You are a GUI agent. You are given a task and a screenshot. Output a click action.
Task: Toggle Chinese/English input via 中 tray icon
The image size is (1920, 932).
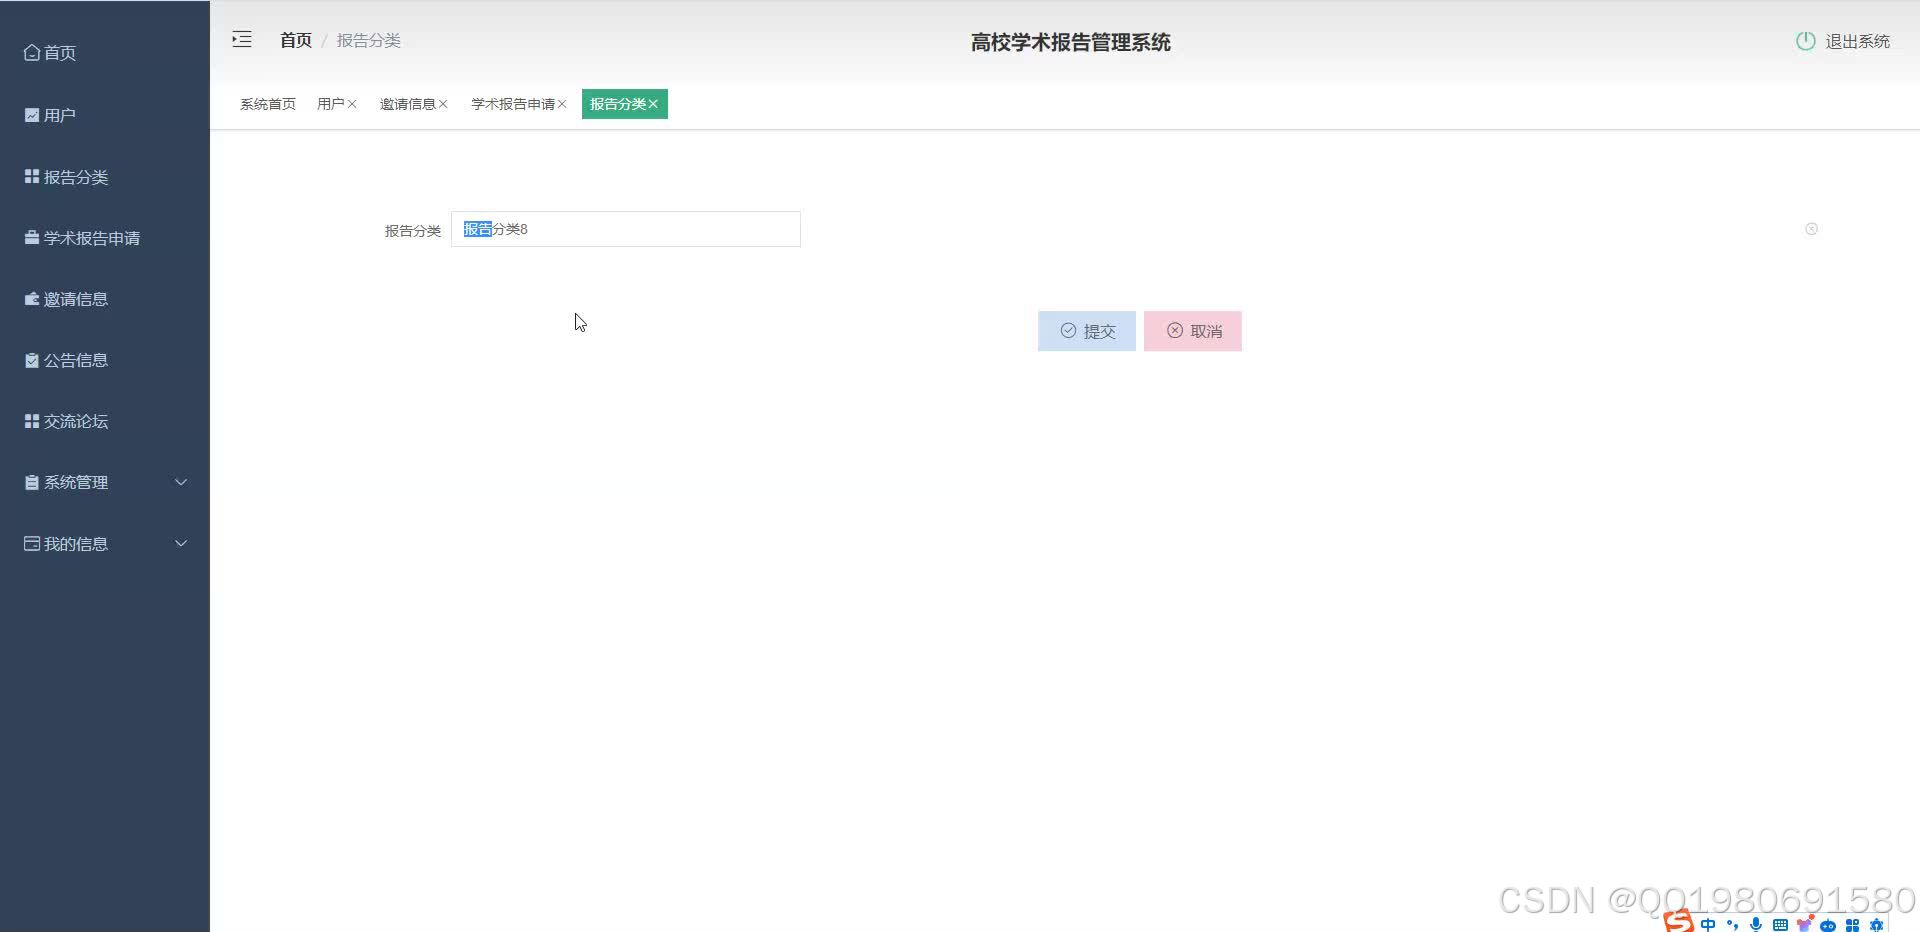pos(1707,924)
